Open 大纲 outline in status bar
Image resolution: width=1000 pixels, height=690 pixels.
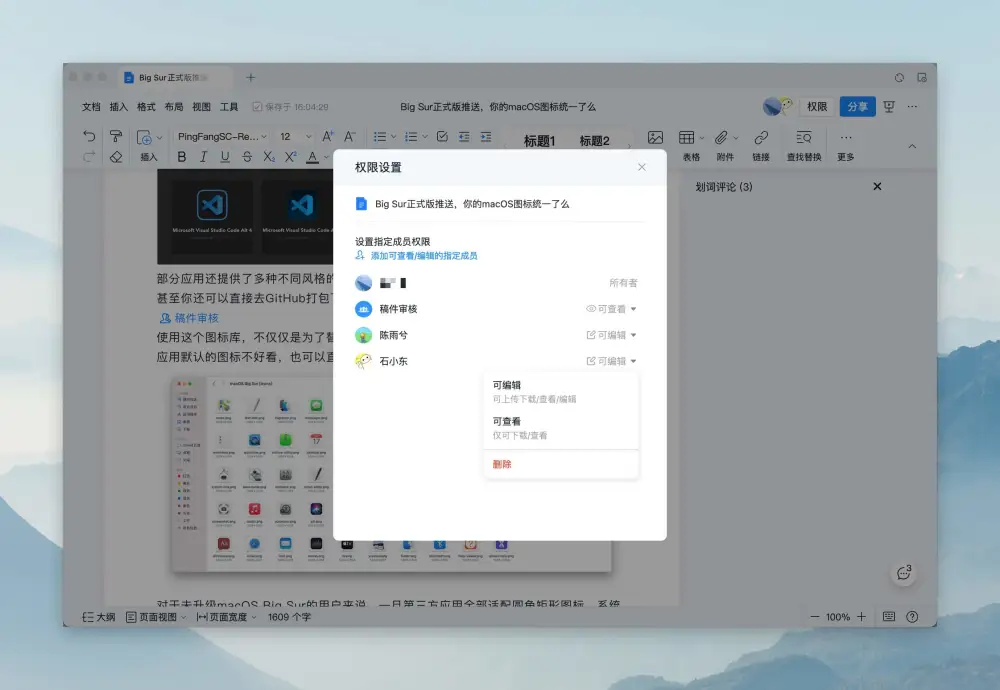pyautogui.click(x=99, y=617)
